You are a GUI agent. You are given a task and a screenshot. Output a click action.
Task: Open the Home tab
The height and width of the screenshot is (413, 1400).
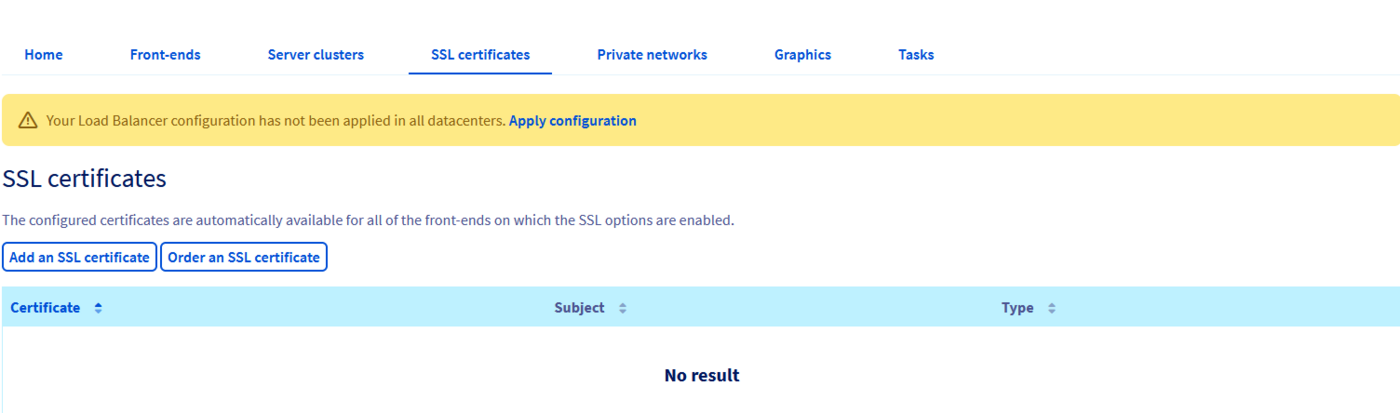[43, 55]
